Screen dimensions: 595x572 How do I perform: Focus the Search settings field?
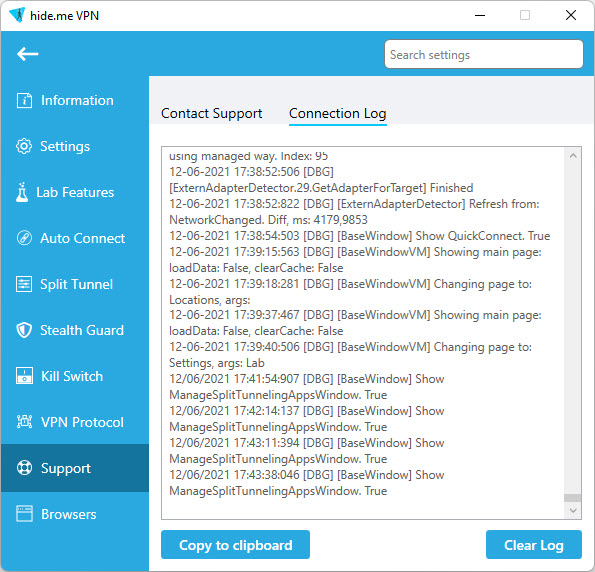click(484, 54)
